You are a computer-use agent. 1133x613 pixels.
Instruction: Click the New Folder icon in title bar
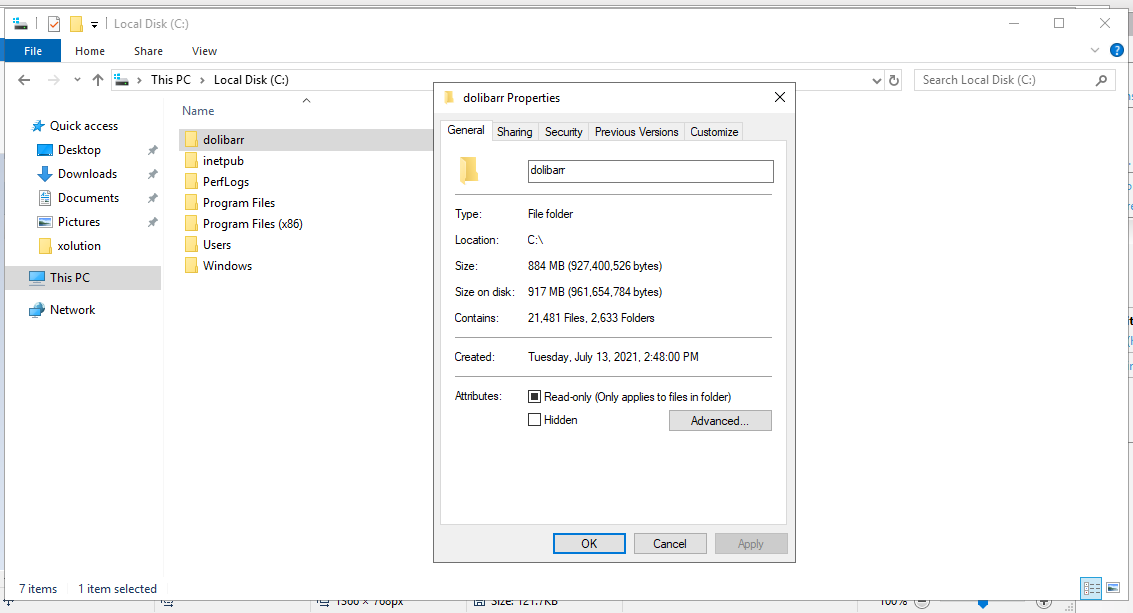76,24
